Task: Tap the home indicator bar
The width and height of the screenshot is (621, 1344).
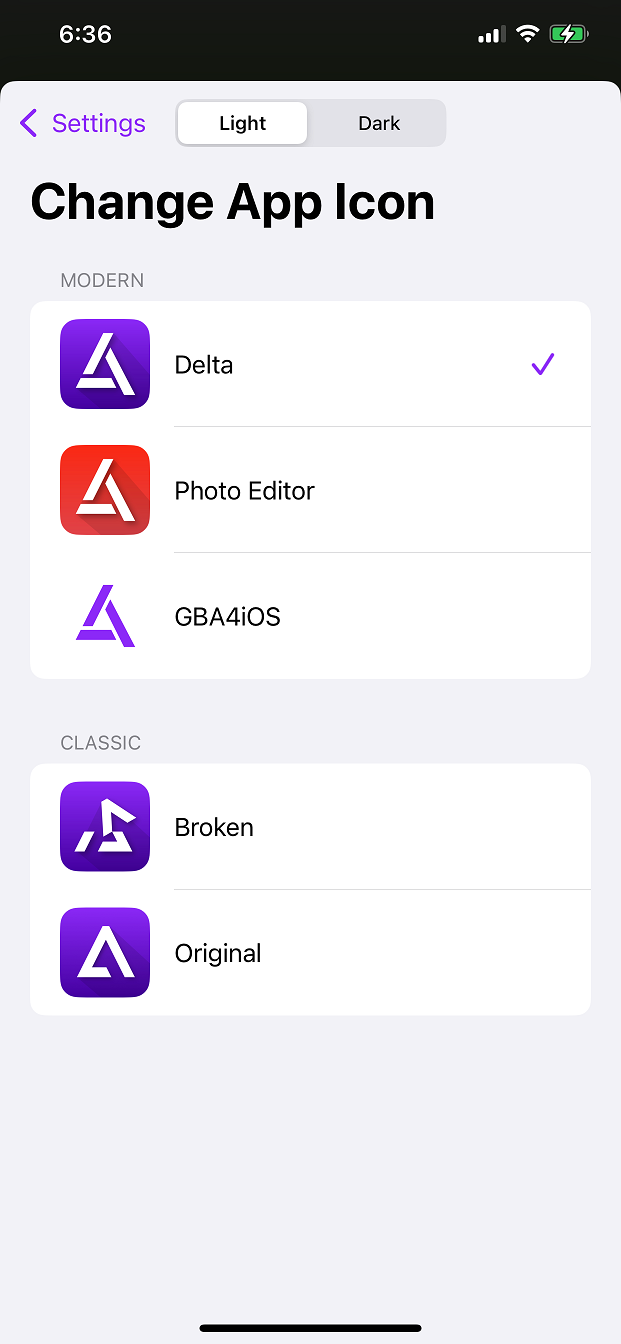Action: 310,1328
